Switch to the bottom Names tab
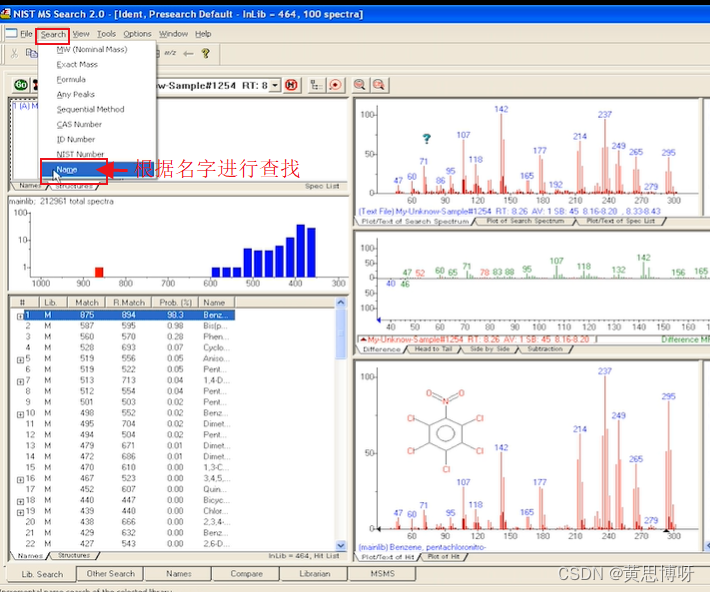 click(178, 573)
